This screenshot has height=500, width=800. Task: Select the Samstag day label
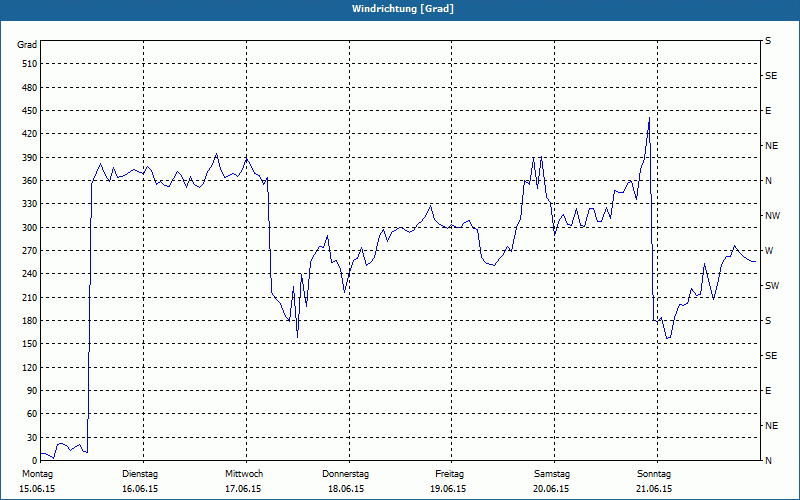(552, 474)
